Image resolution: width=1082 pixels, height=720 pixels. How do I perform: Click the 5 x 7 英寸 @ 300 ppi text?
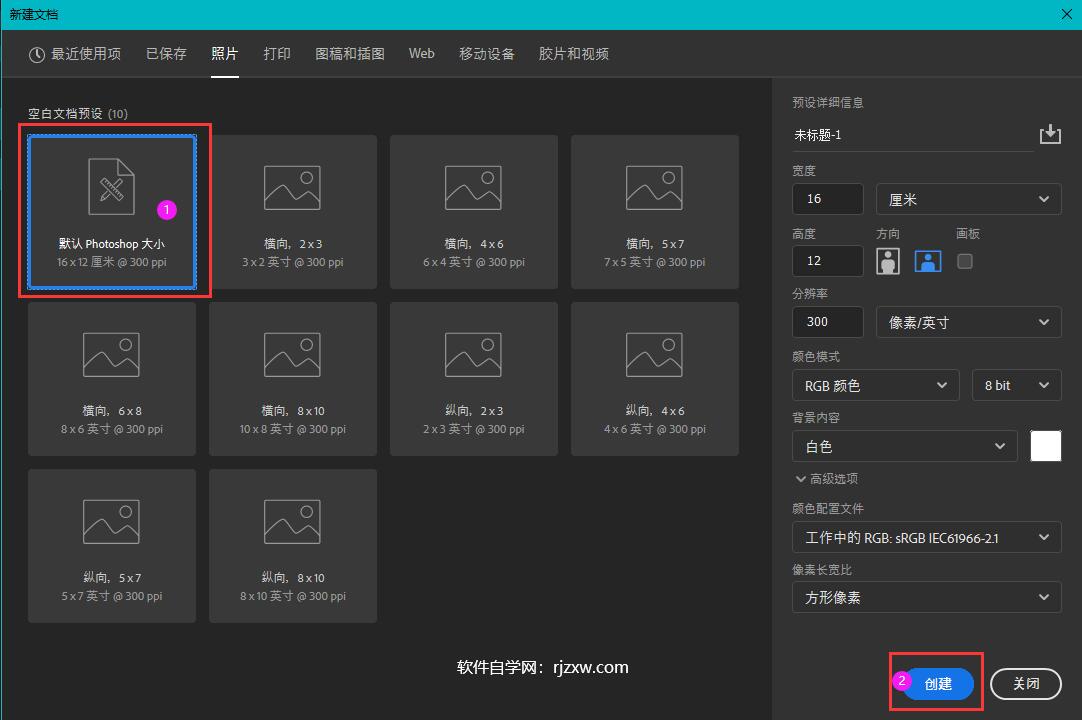pos(112,596)
